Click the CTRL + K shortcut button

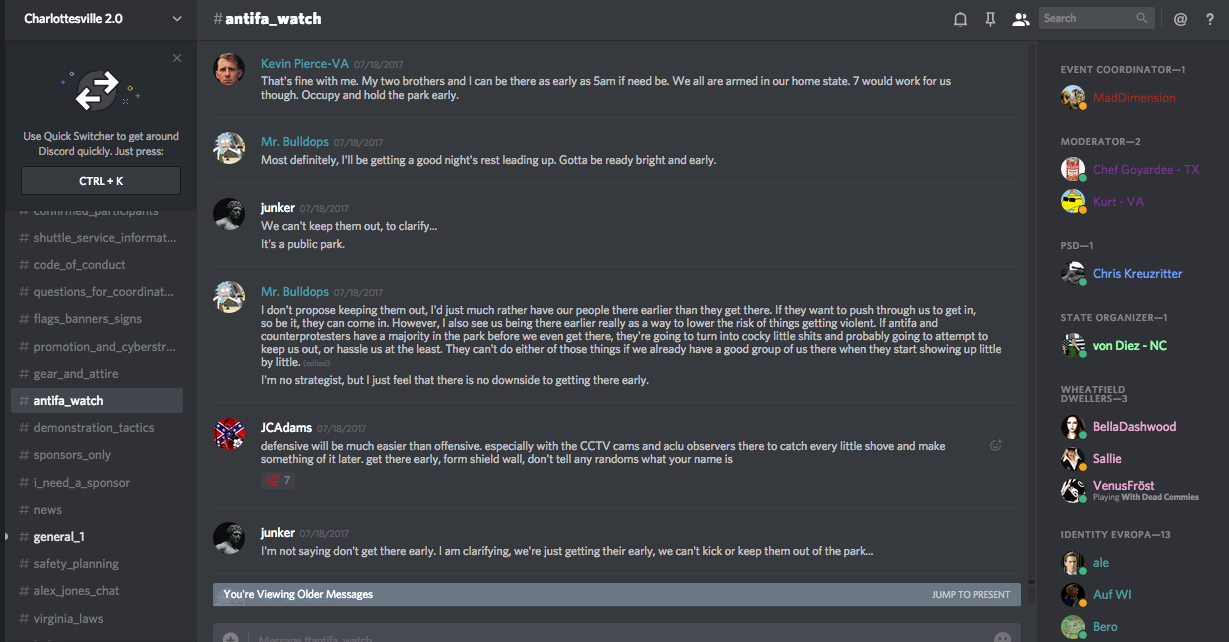(x=101, y=181)
